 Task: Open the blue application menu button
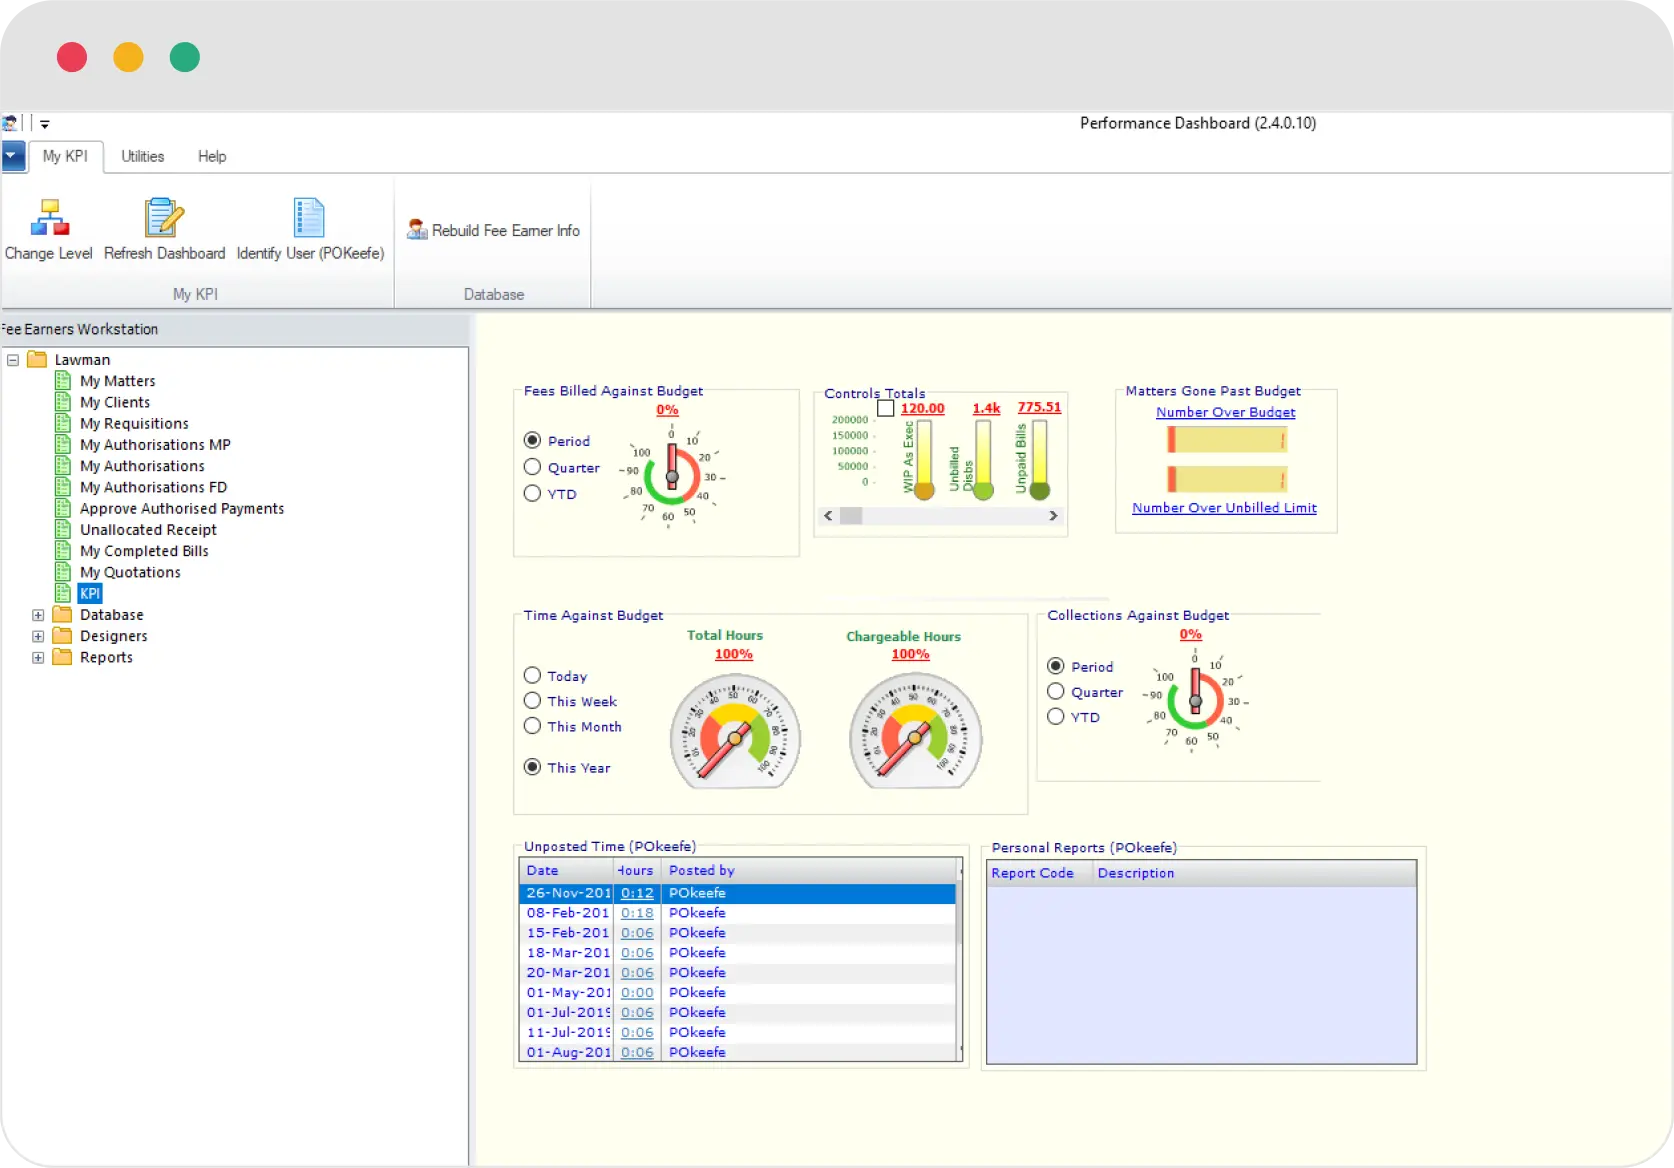13,156
